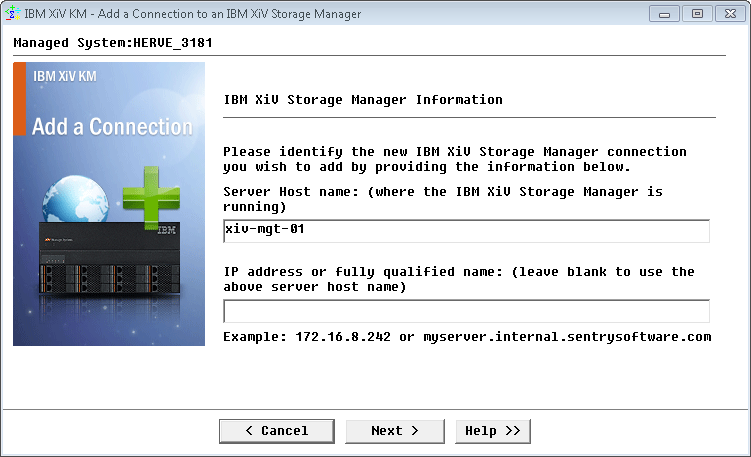Screen dimensions: 751x457
Task: Click the Managed System HERVE_3181 label
Action: [x=113, y=43]
